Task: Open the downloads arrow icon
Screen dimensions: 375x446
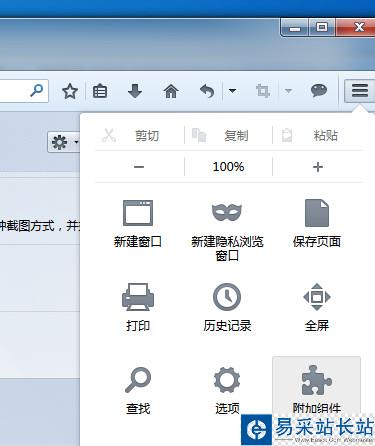Action: pos(135,91)
